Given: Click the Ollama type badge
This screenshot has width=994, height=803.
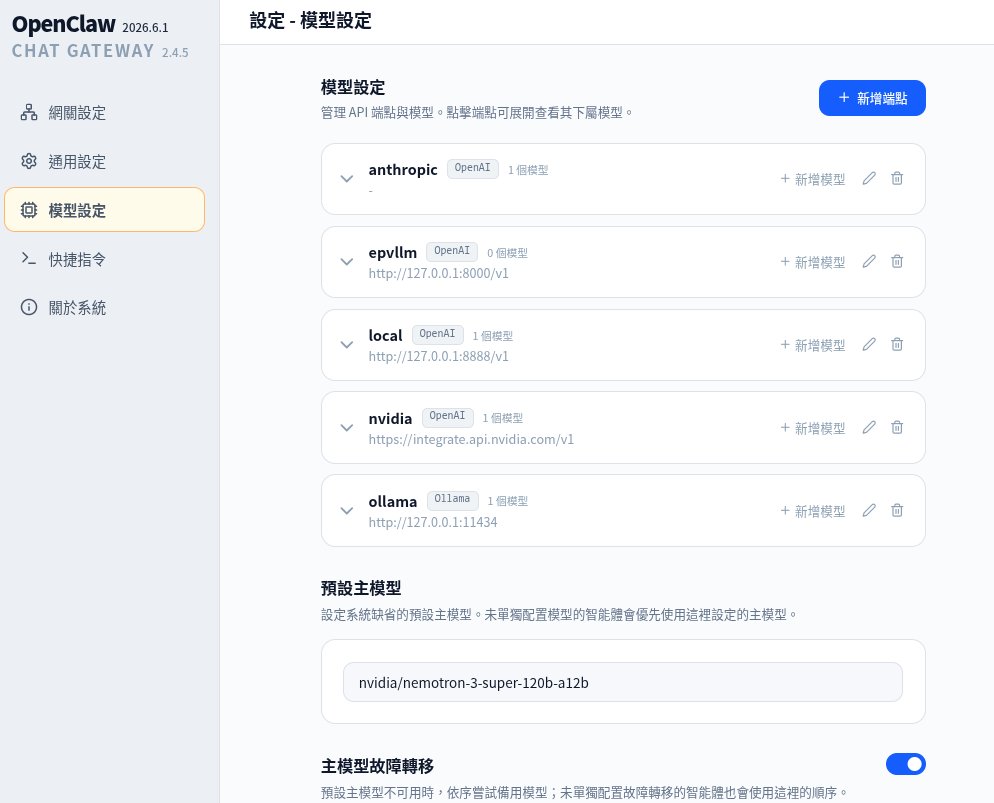Looking at the screenshot, I should click(453, 500).
